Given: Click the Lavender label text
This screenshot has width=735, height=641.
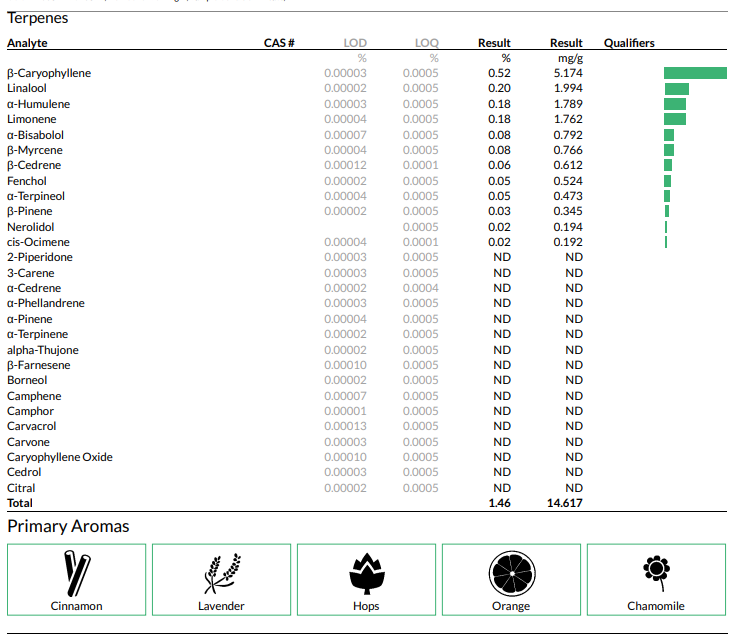Looking at the screenshot, I should 221,606.
